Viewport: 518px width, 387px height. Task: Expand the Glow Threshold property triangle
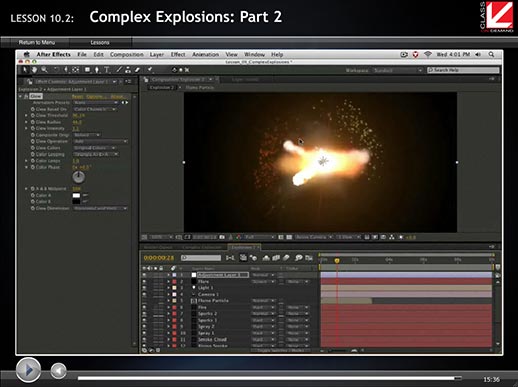click(x=26, y=115)
